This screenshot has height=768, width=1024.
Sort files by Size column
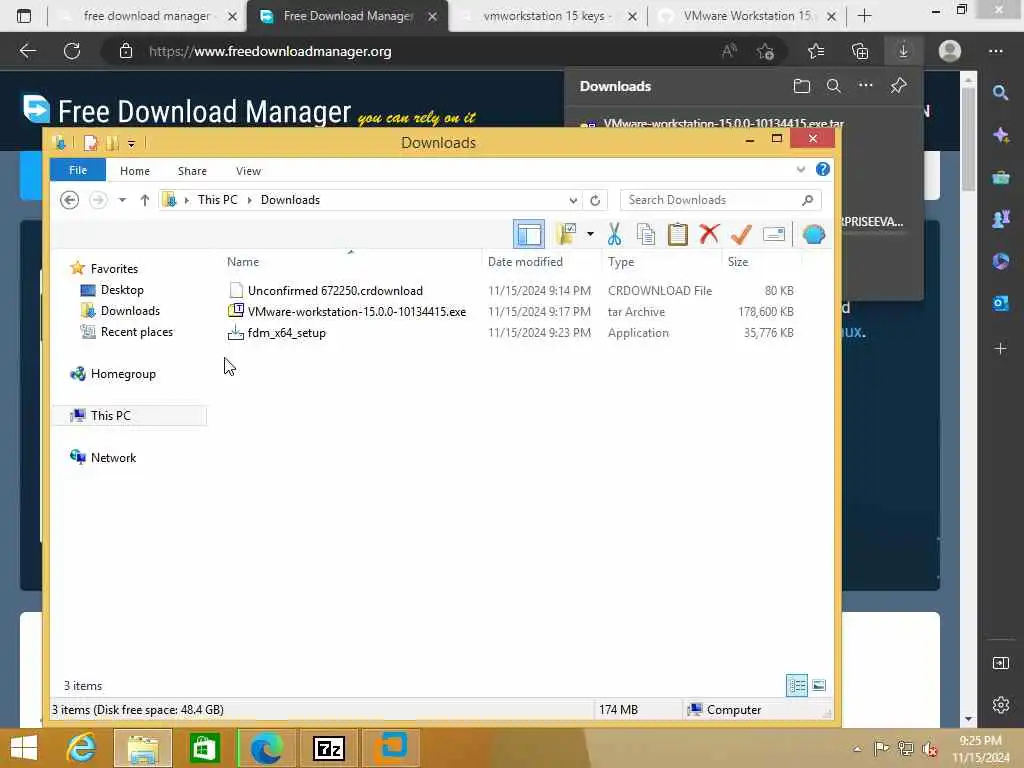pyautogui.click(x=738, y=262)
